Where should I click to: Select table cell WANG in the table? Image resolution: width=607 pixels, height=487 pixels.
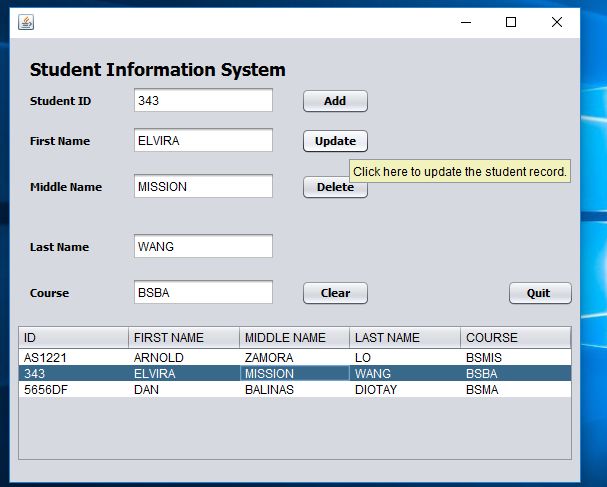click(405, 373)
